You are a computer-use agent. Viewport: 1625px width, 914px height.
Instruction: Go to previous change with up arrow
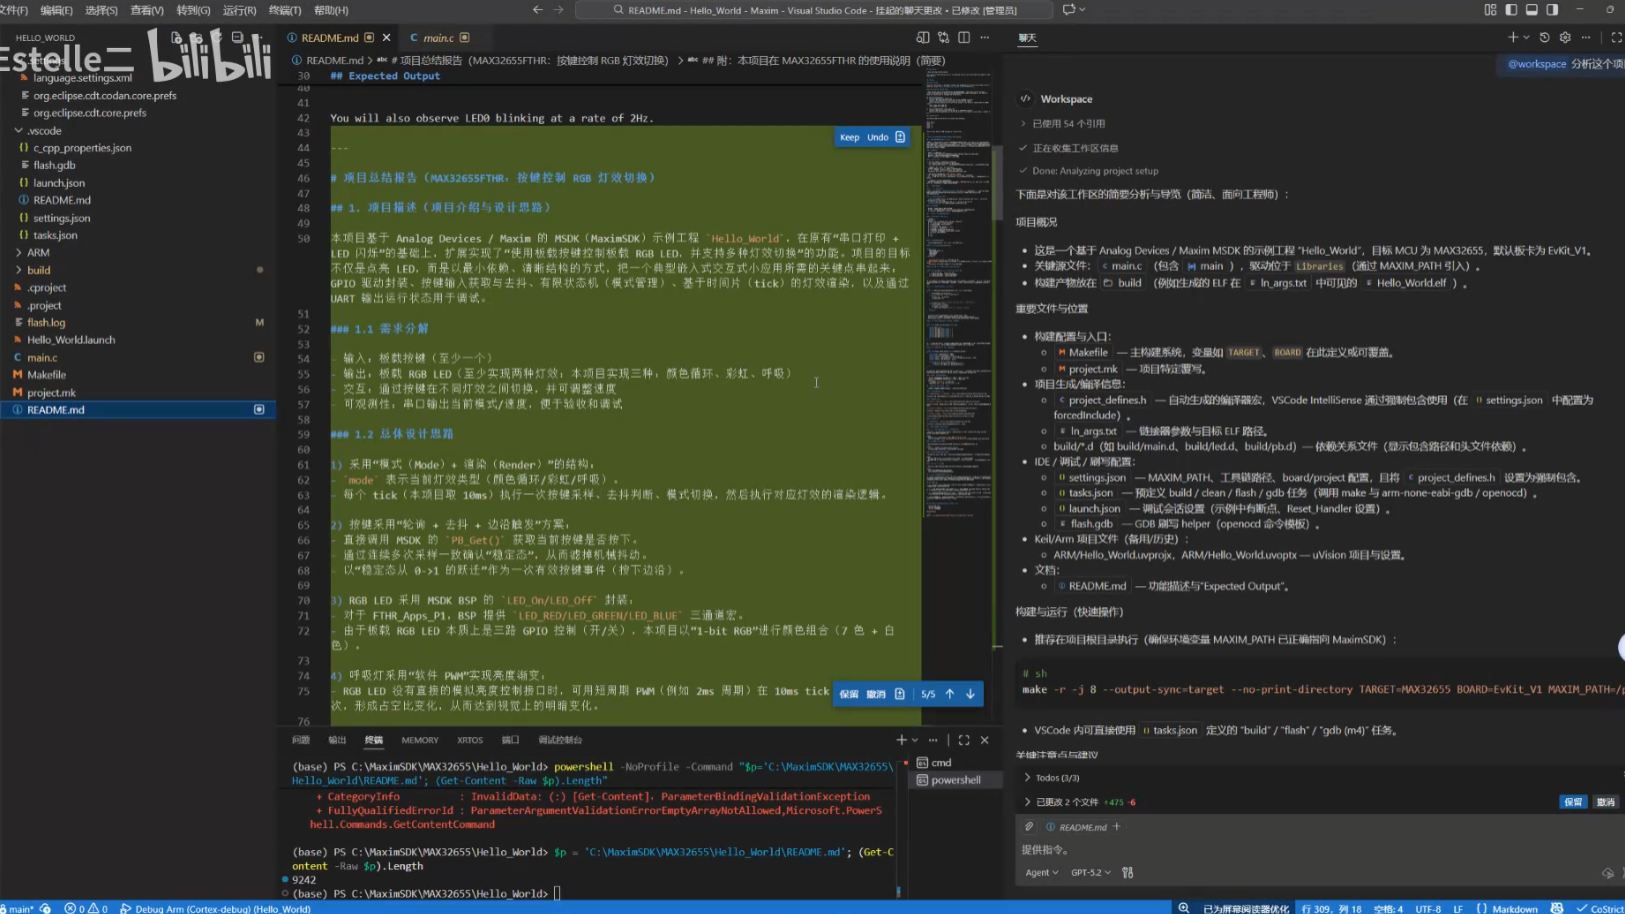coord(950,694)
